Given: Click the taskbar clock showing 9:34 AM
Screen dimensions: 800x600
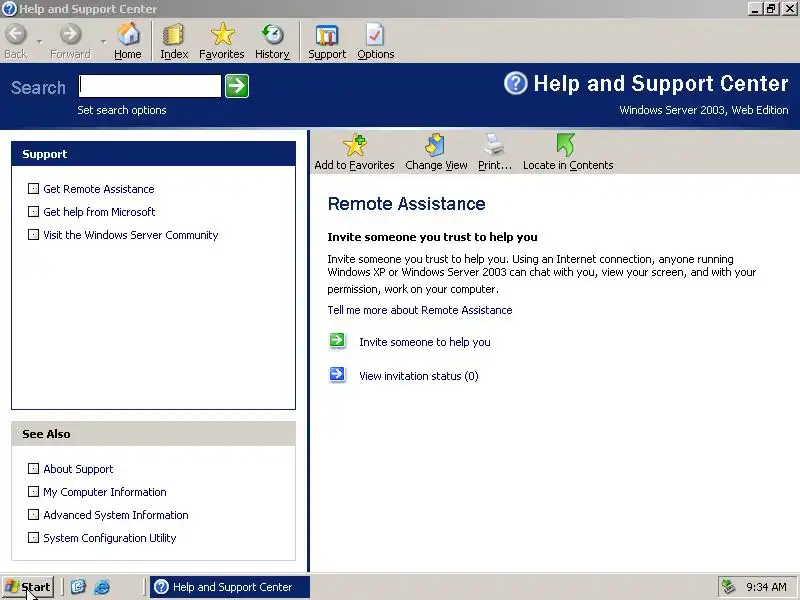Looking at the screenshot, I should [766, 587].
